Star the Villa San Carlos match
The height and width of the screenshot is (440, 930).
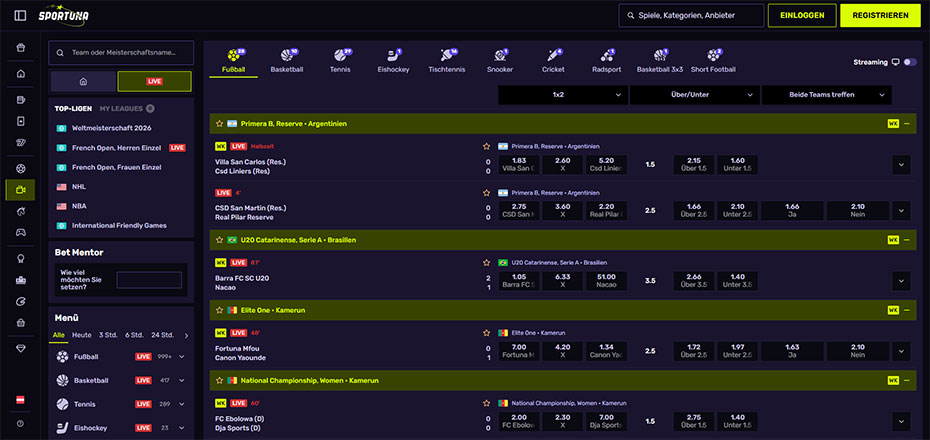coord(486,146)
